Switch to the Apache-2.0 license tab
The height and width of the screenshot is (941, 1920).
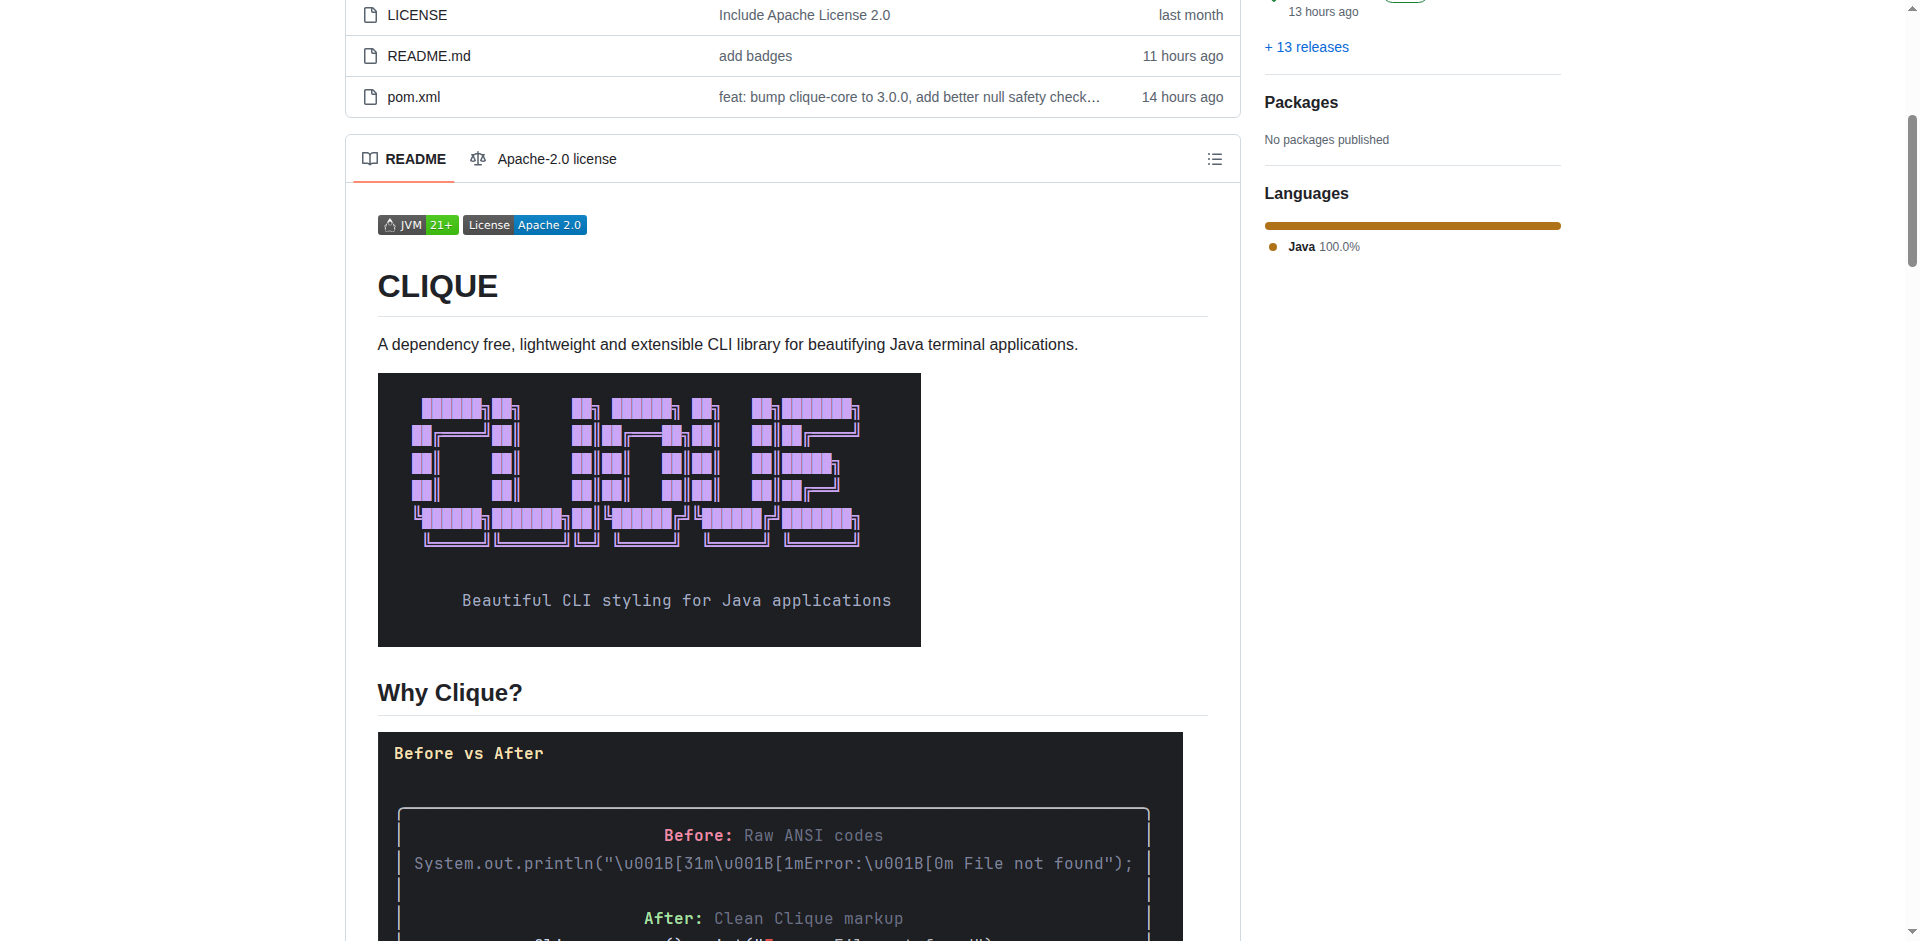(556, 159)
